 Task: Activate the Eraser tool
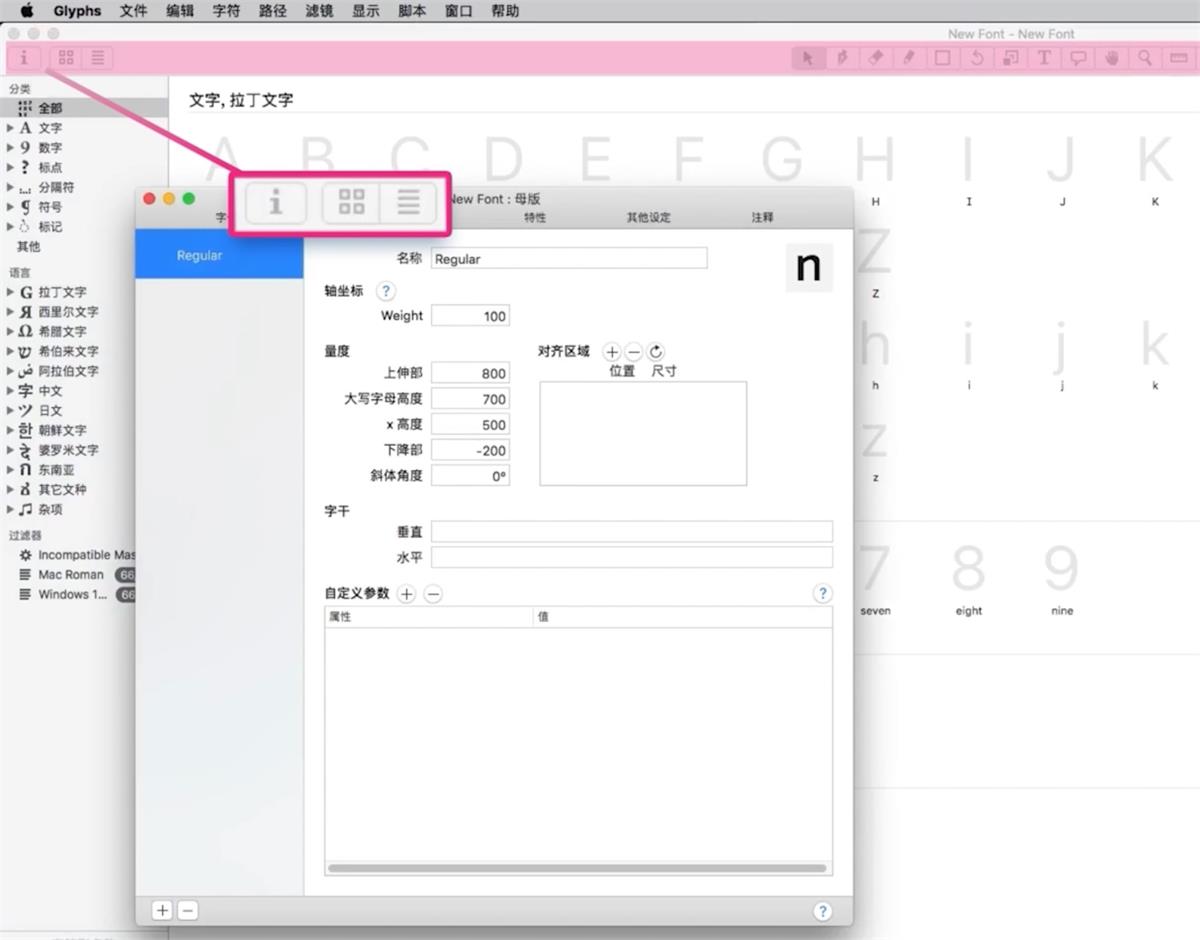point(876,58)
